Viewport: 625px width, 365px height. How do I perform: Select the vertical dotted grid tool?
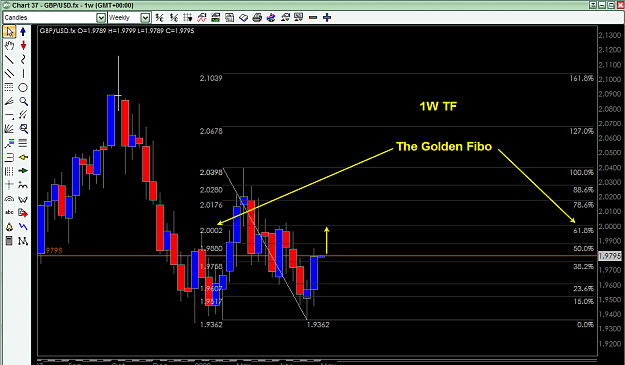(x=9, y=171)
